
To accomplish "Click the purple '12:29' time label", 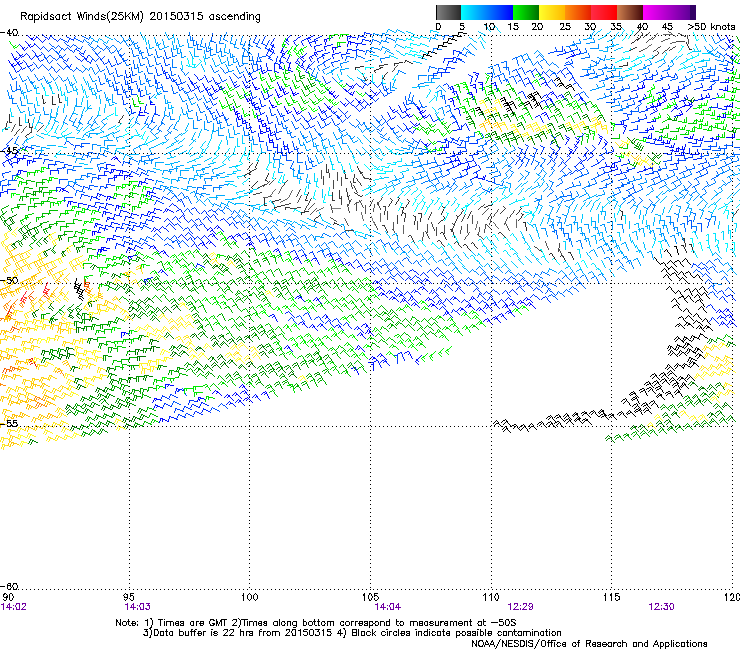I will point(521,607).
